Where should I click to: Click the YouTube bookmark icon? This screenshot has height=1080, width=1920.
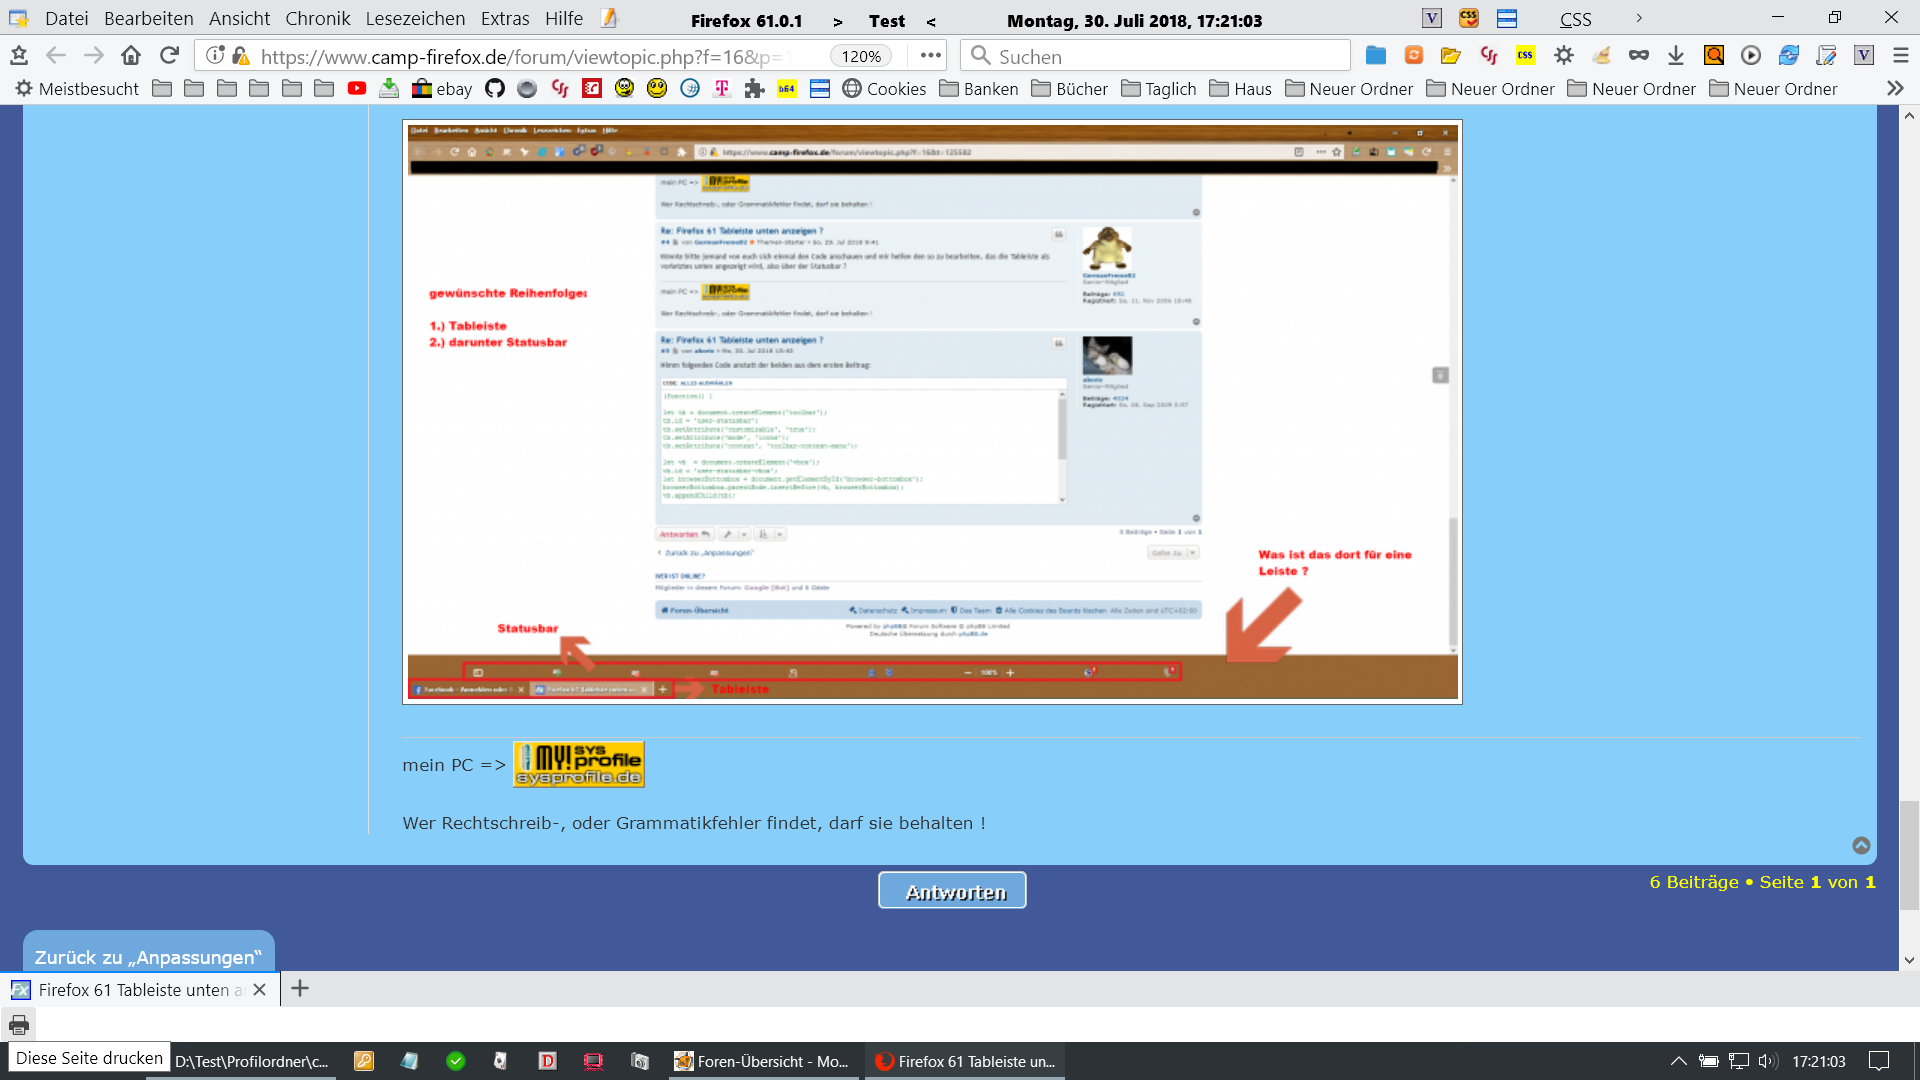click(x=357, y=89)
